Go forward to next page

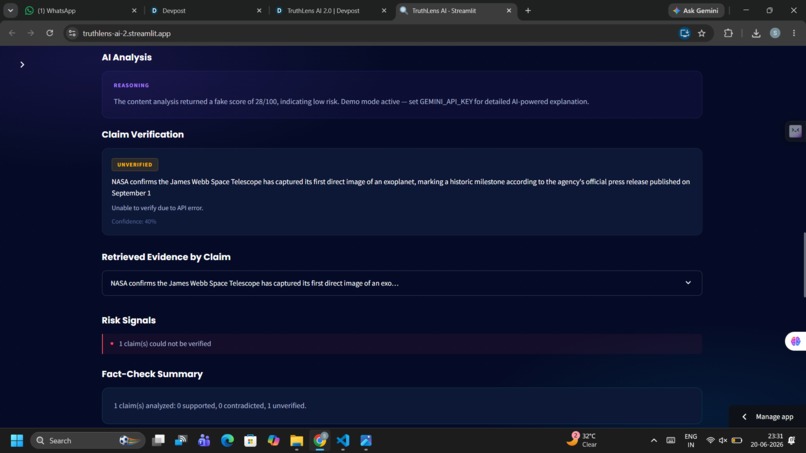pos(31,33)
